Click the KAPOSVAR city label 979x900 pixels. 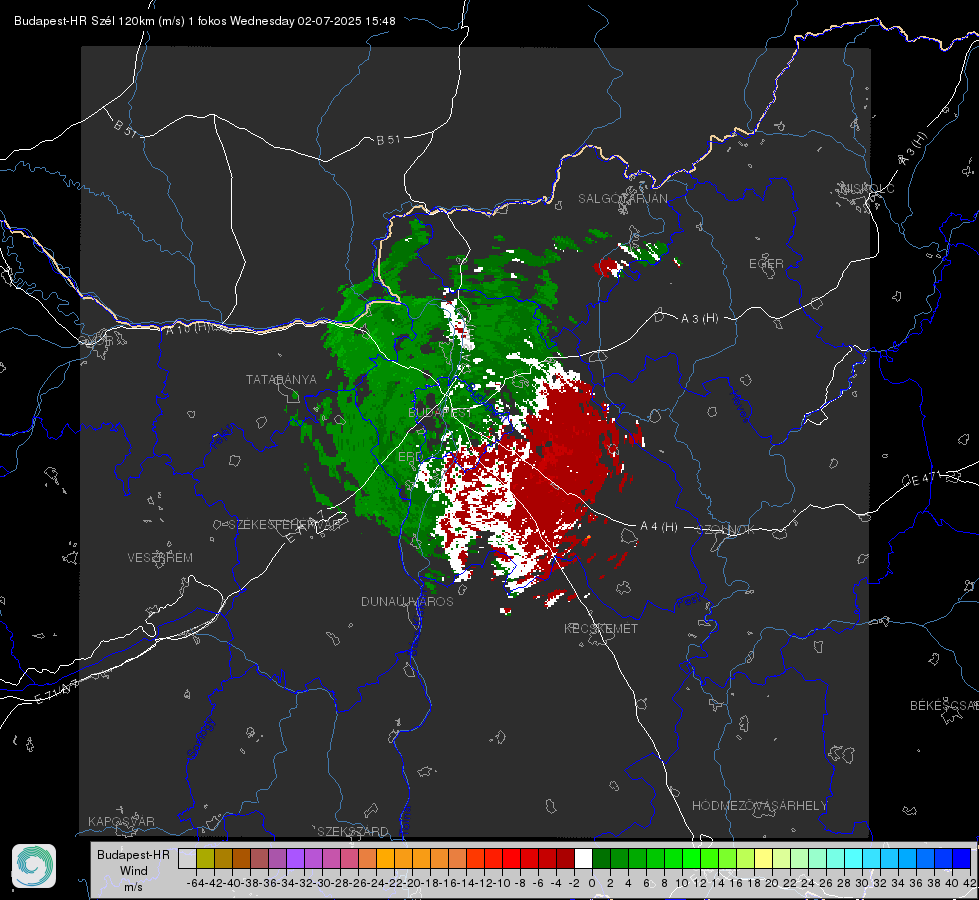click(121, 821)
